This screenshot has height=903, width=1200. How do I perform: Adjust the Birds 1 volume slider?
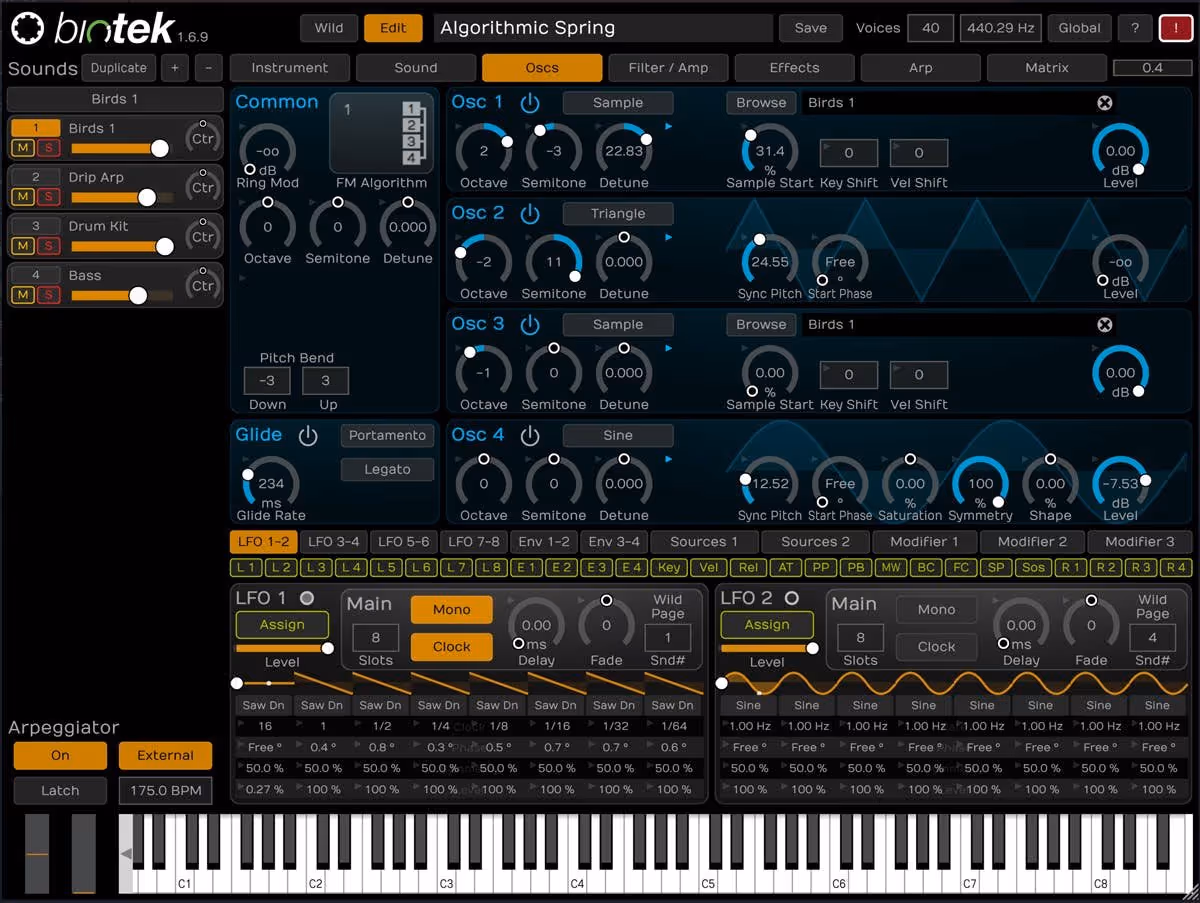(x=120, y=148)
